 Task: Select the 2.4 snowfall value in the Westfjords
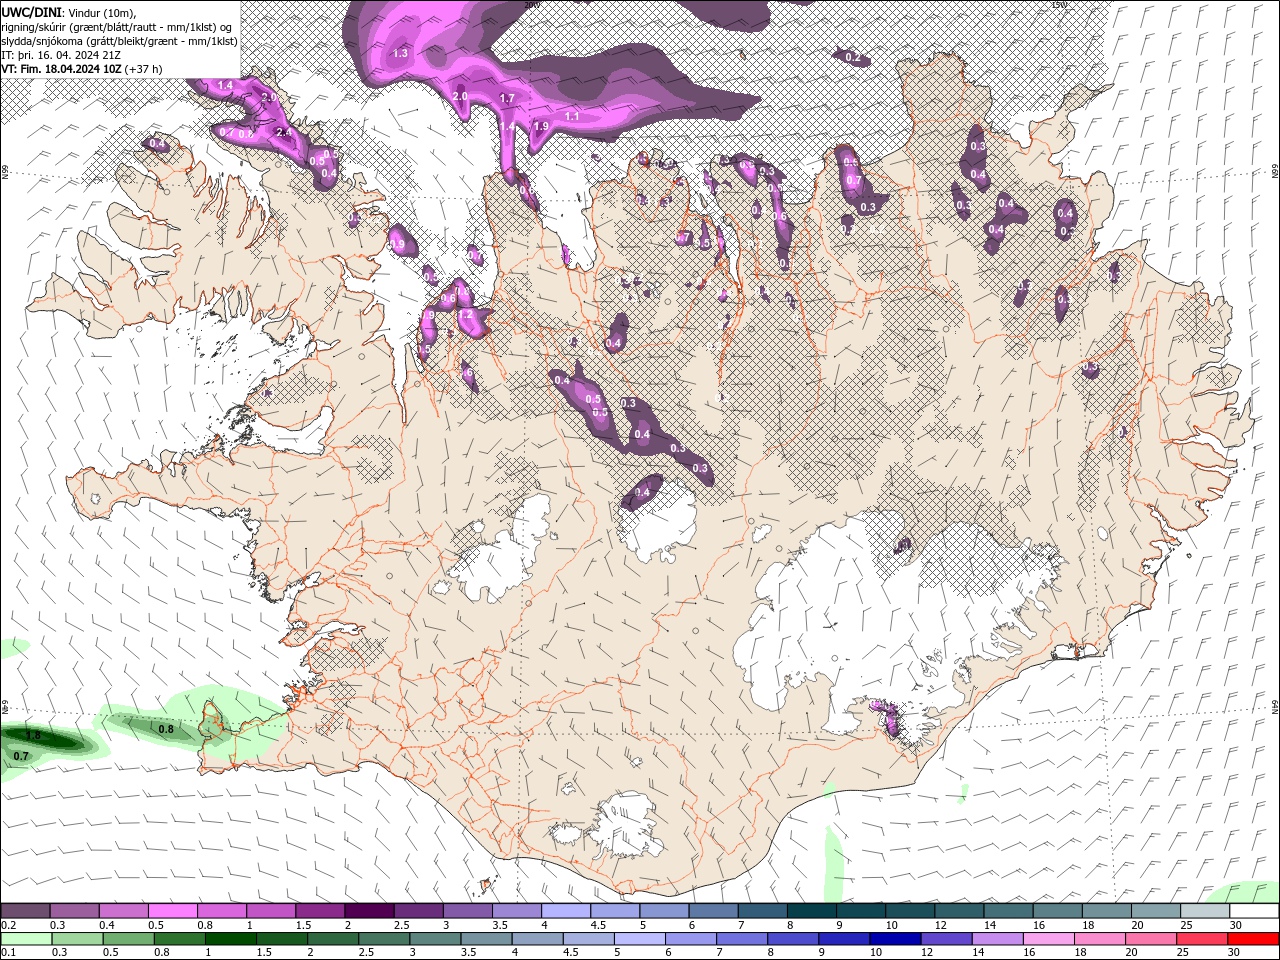(283, 132)
